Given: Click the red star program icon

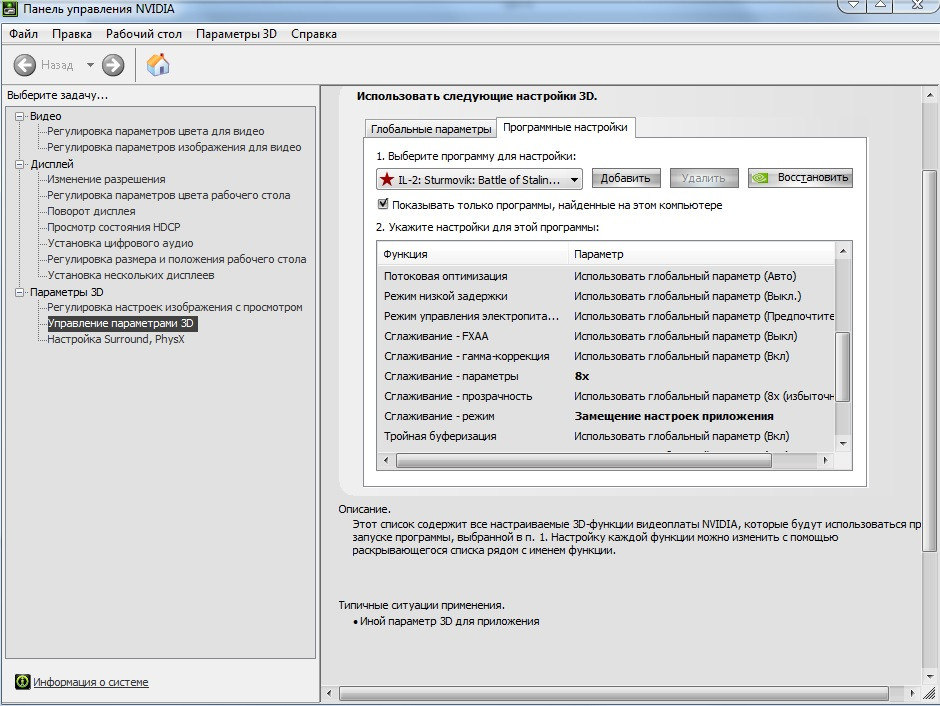Looking at the screenshot, I should coord(387,179).
